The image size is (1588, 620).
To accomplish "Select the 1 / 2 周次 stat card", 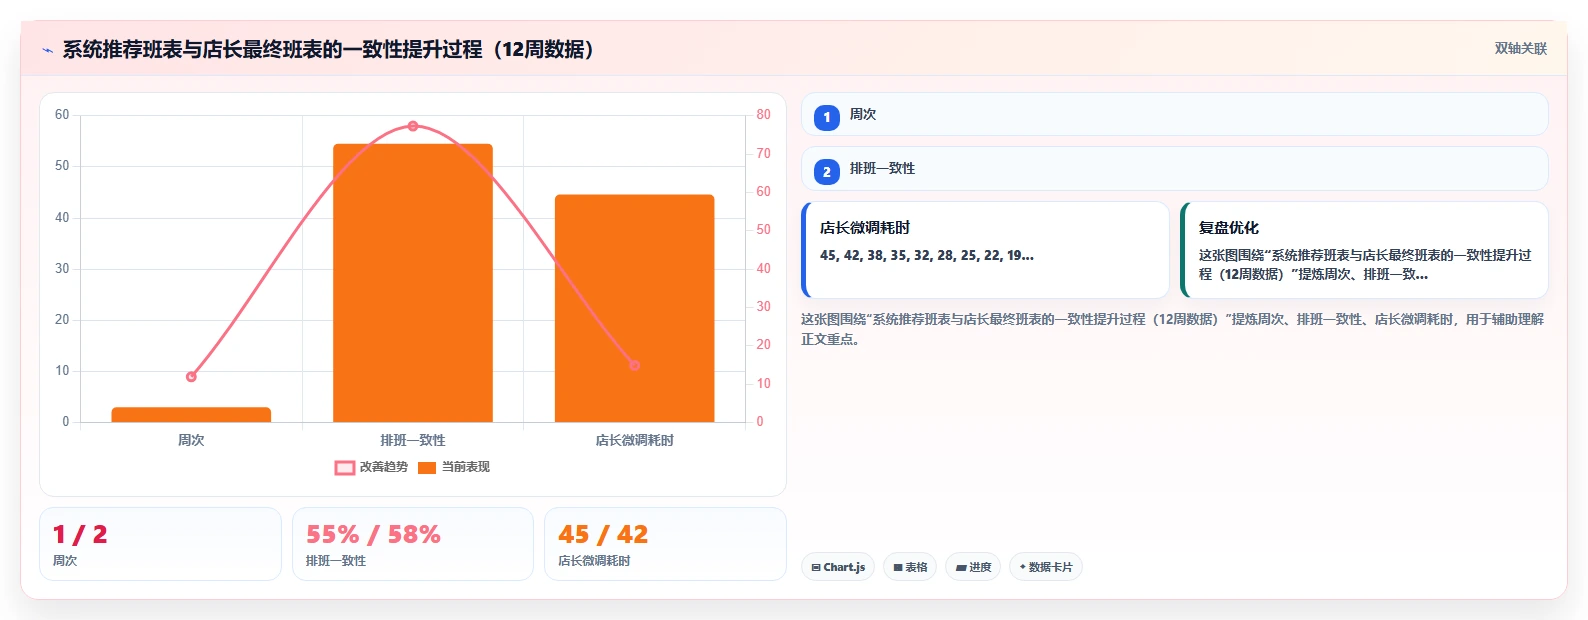I will [160, 544].
